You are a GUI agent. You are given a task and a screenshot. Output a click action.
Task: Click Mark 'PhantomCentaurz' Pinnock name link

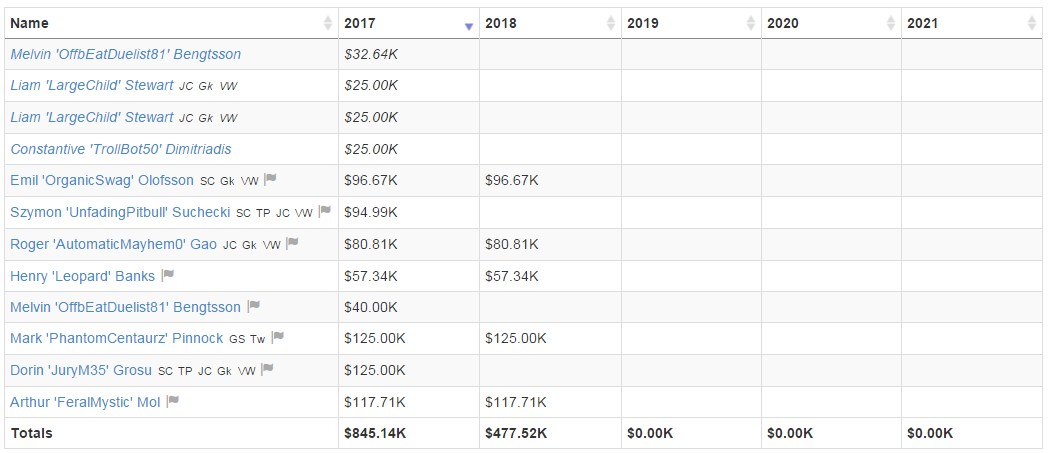117,338
